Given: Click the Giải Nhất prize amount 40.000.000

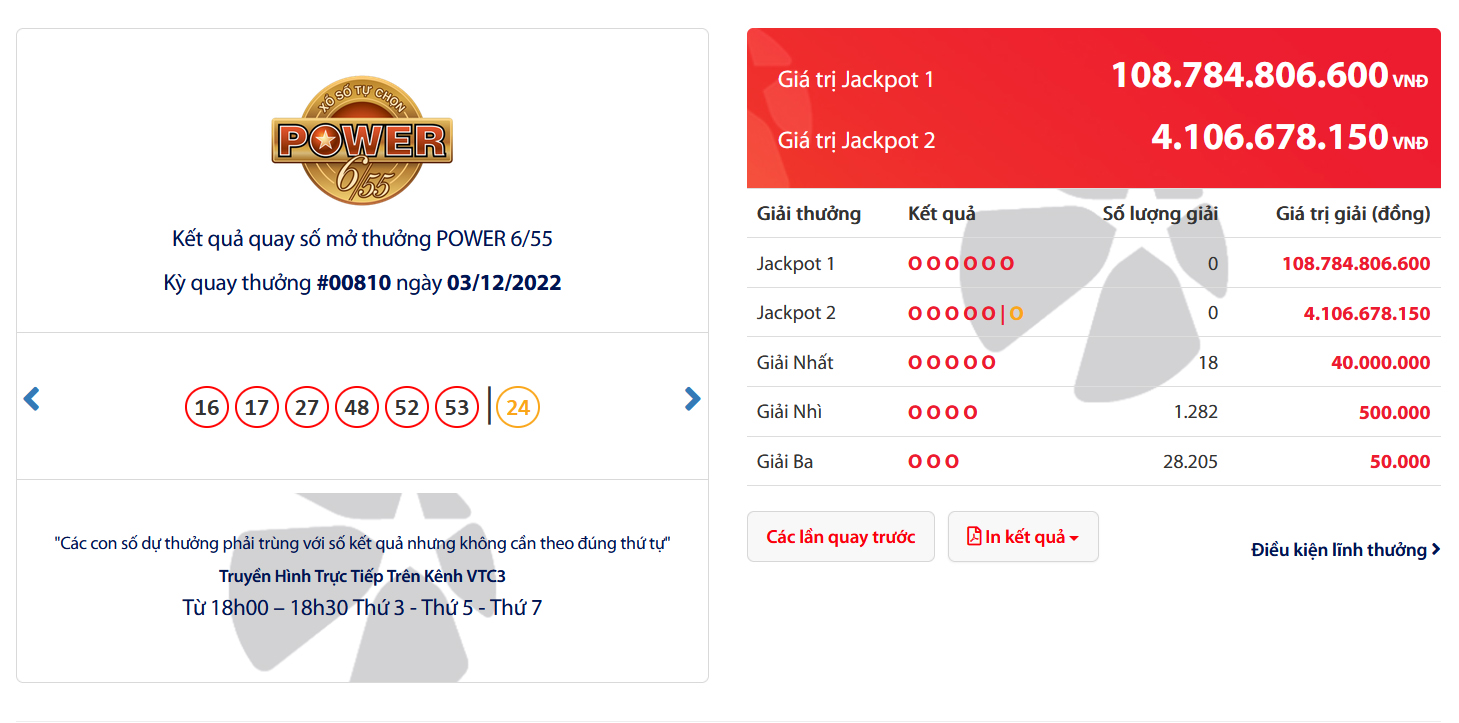Looking at the screenshot, I should pos(1381,362).
